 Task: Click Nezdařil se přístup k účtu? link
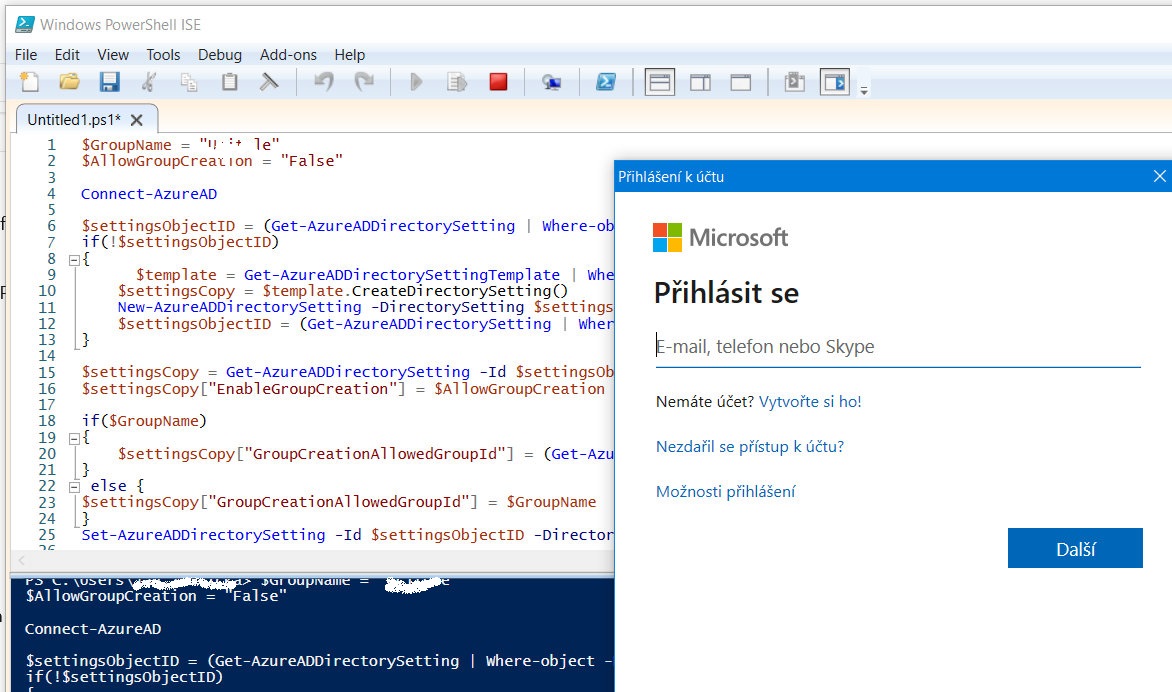click(750, 446)
